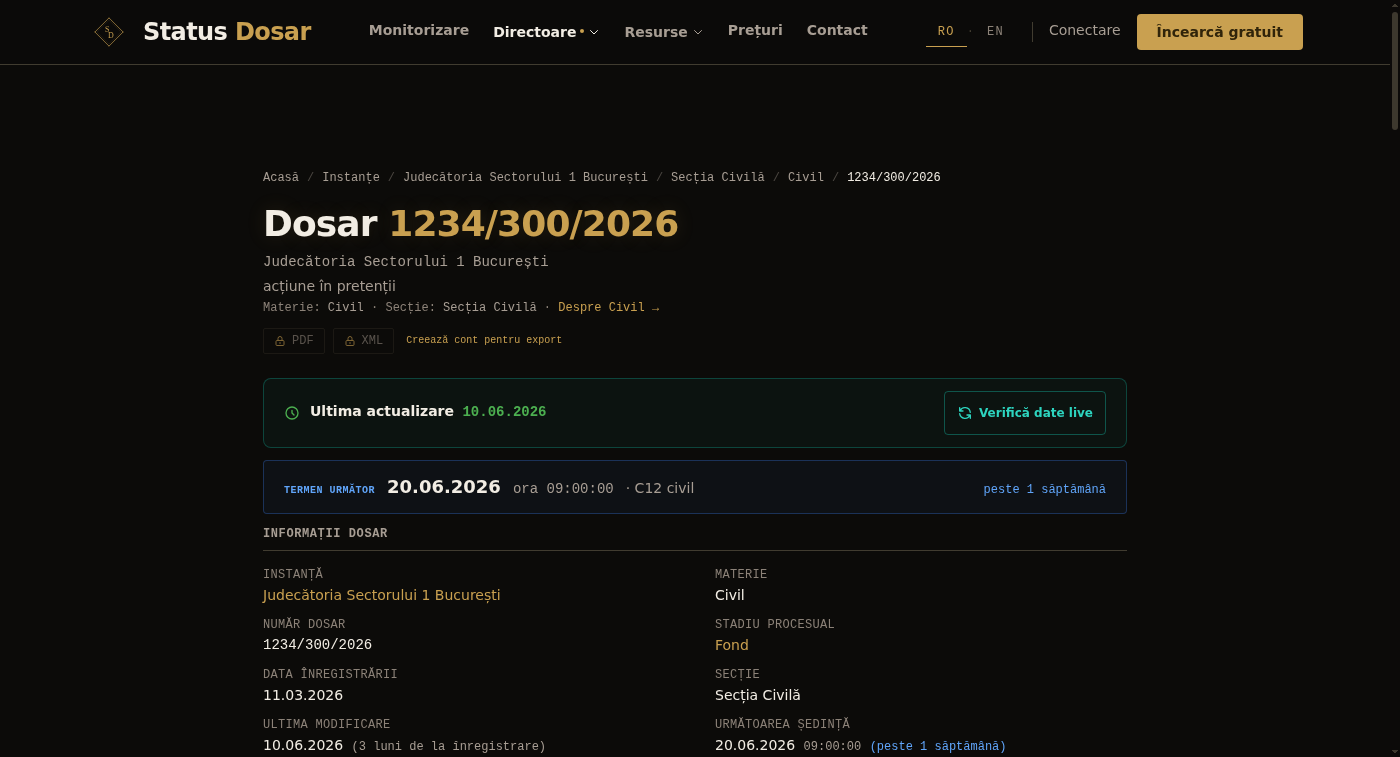Click Creează cont pentru export link
The image size is (1400, 757).
(484, 340)
